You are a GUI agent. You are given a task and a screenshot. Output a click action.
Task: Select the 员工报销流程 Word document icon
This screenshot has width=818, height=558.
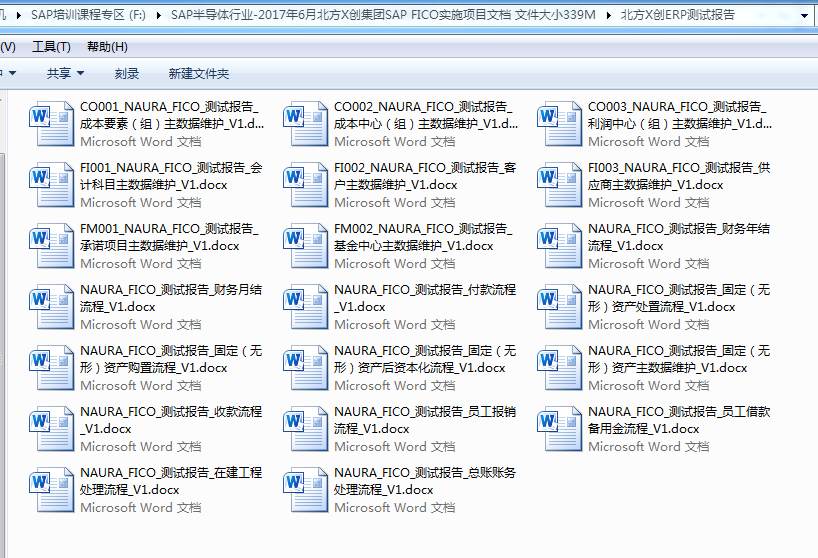305,429
